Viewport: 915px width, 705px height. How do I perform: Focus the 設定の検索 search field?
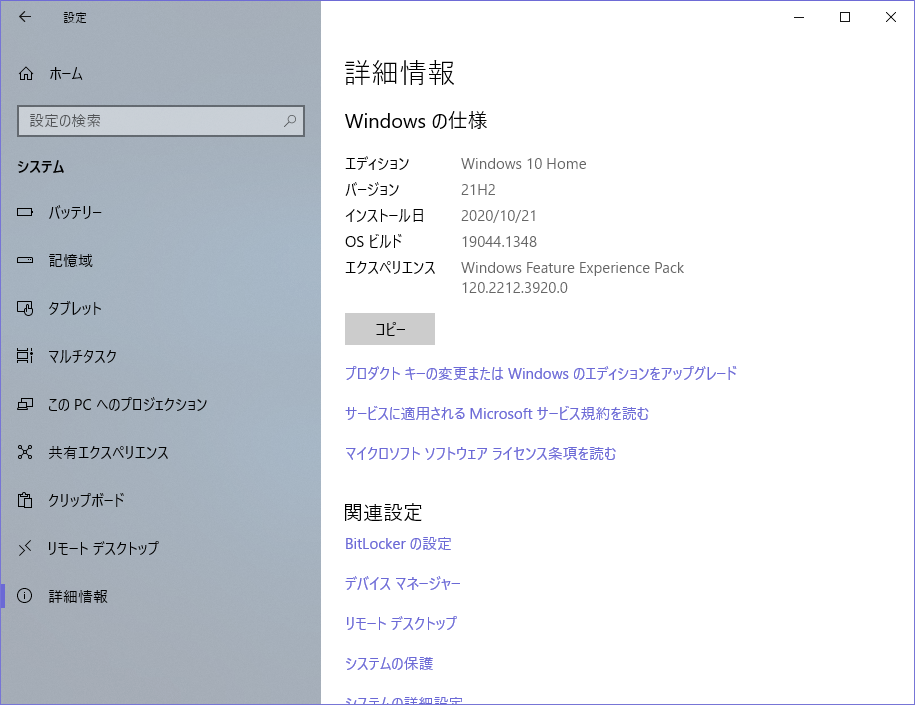[161, 121]
